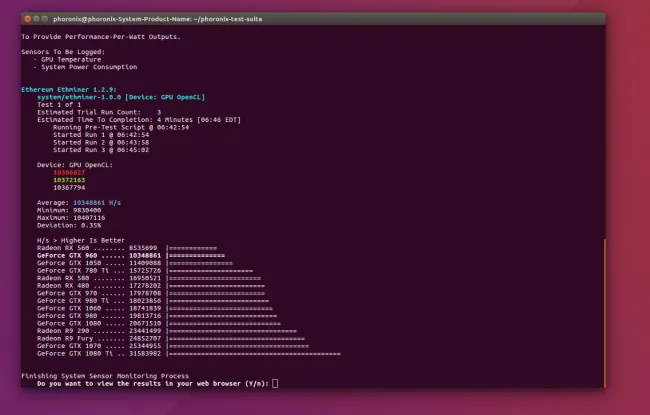Viewport: 650px width, 415px height.
Task: Click the GeForce GTX 1080 20671510 row
Action: click(159, 323)
